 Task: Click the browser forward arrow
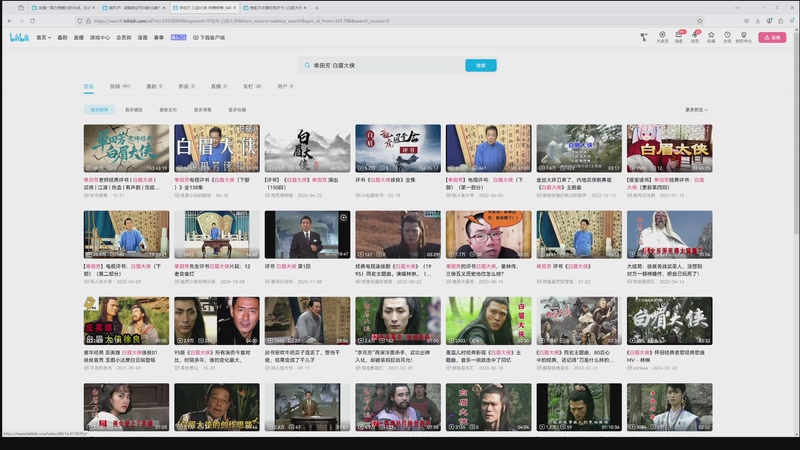tap(21, 21)
